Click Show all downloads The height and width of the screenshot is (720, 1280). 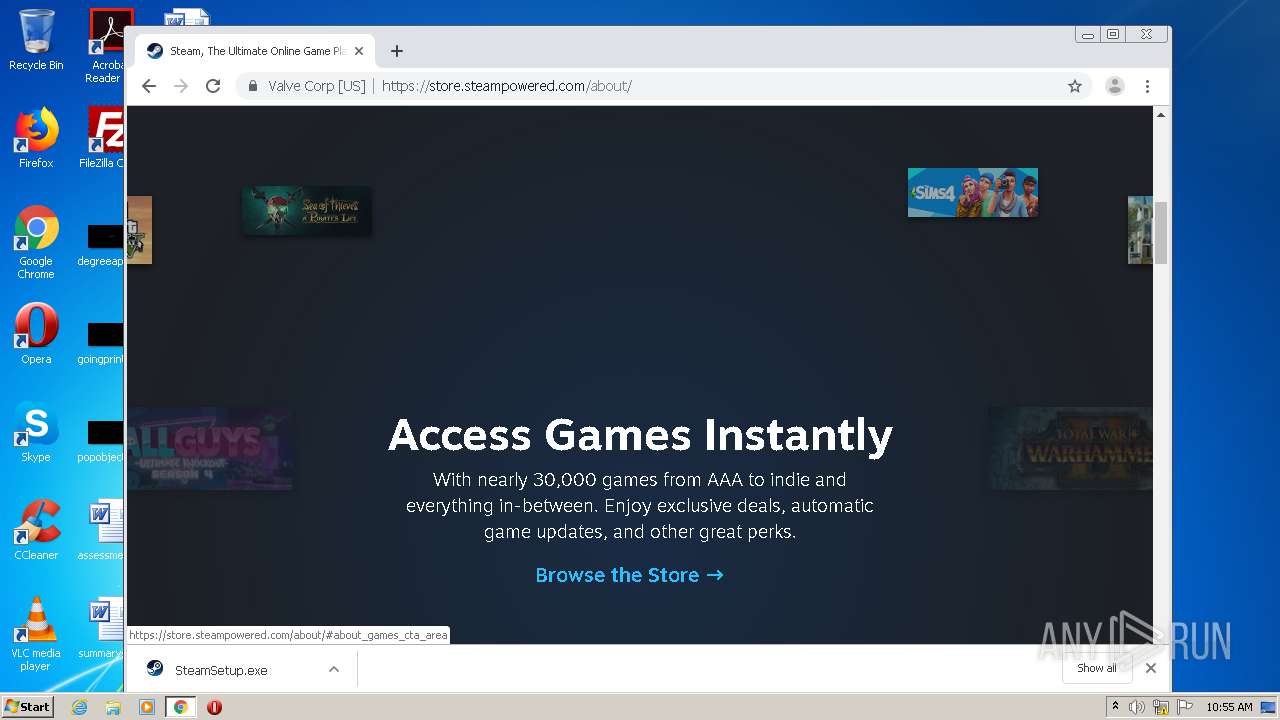tap(1097, 668)
